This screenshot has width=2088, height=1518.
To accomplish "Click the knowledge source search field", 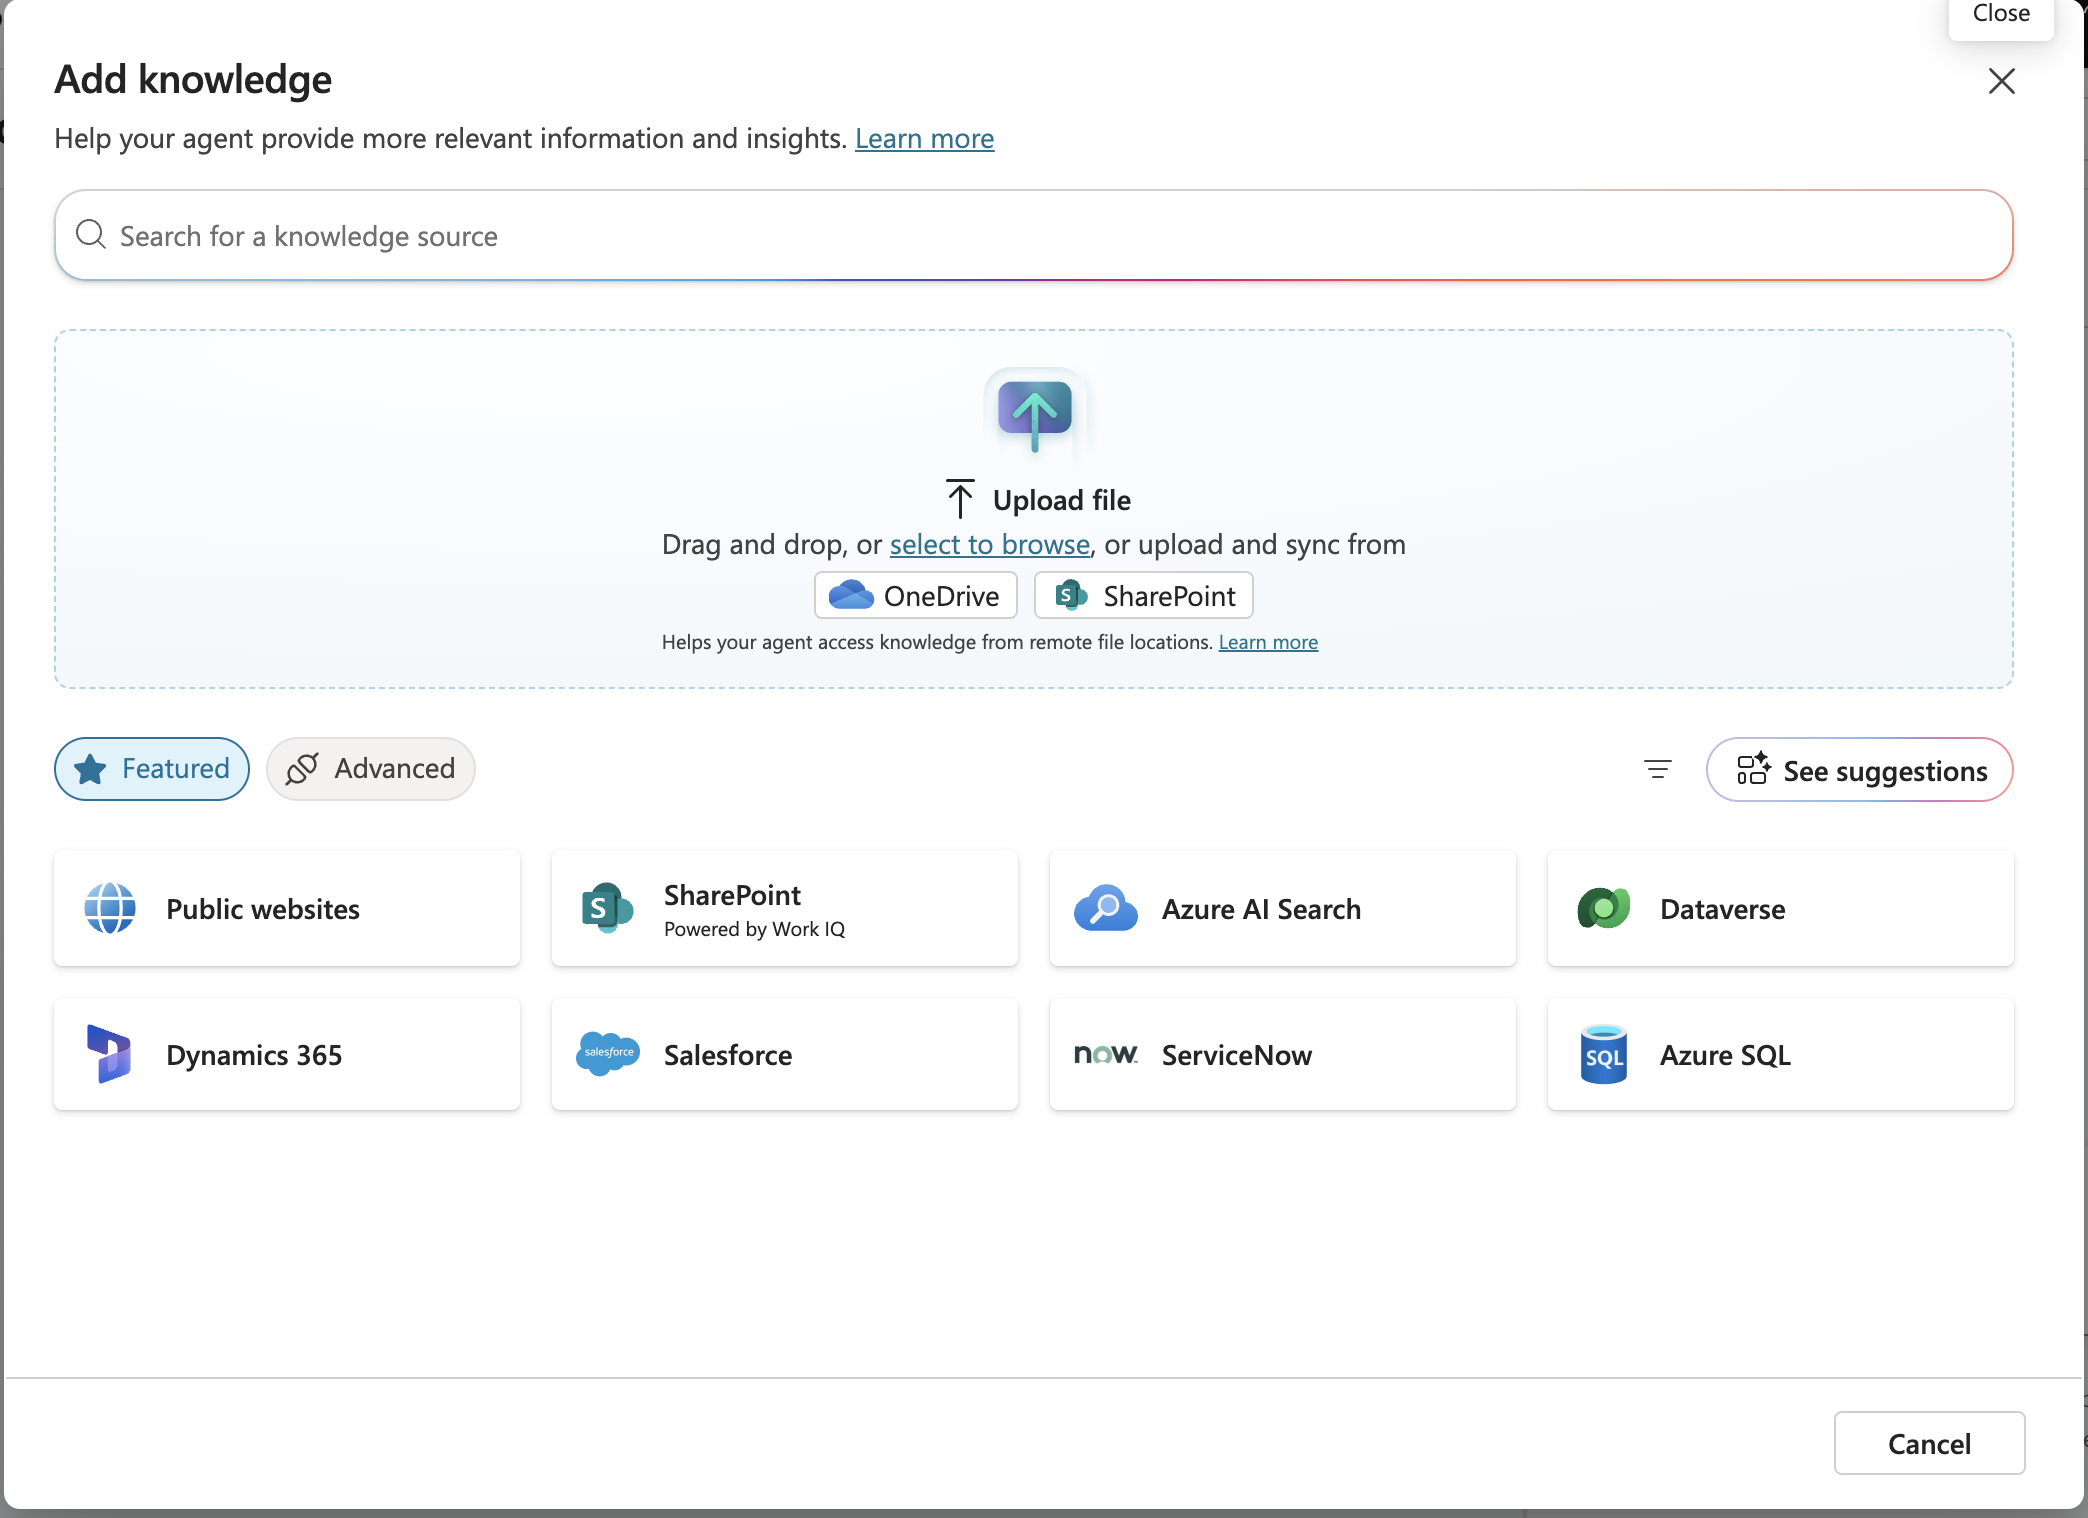I will pyautogui.click(x=600, y=236).
